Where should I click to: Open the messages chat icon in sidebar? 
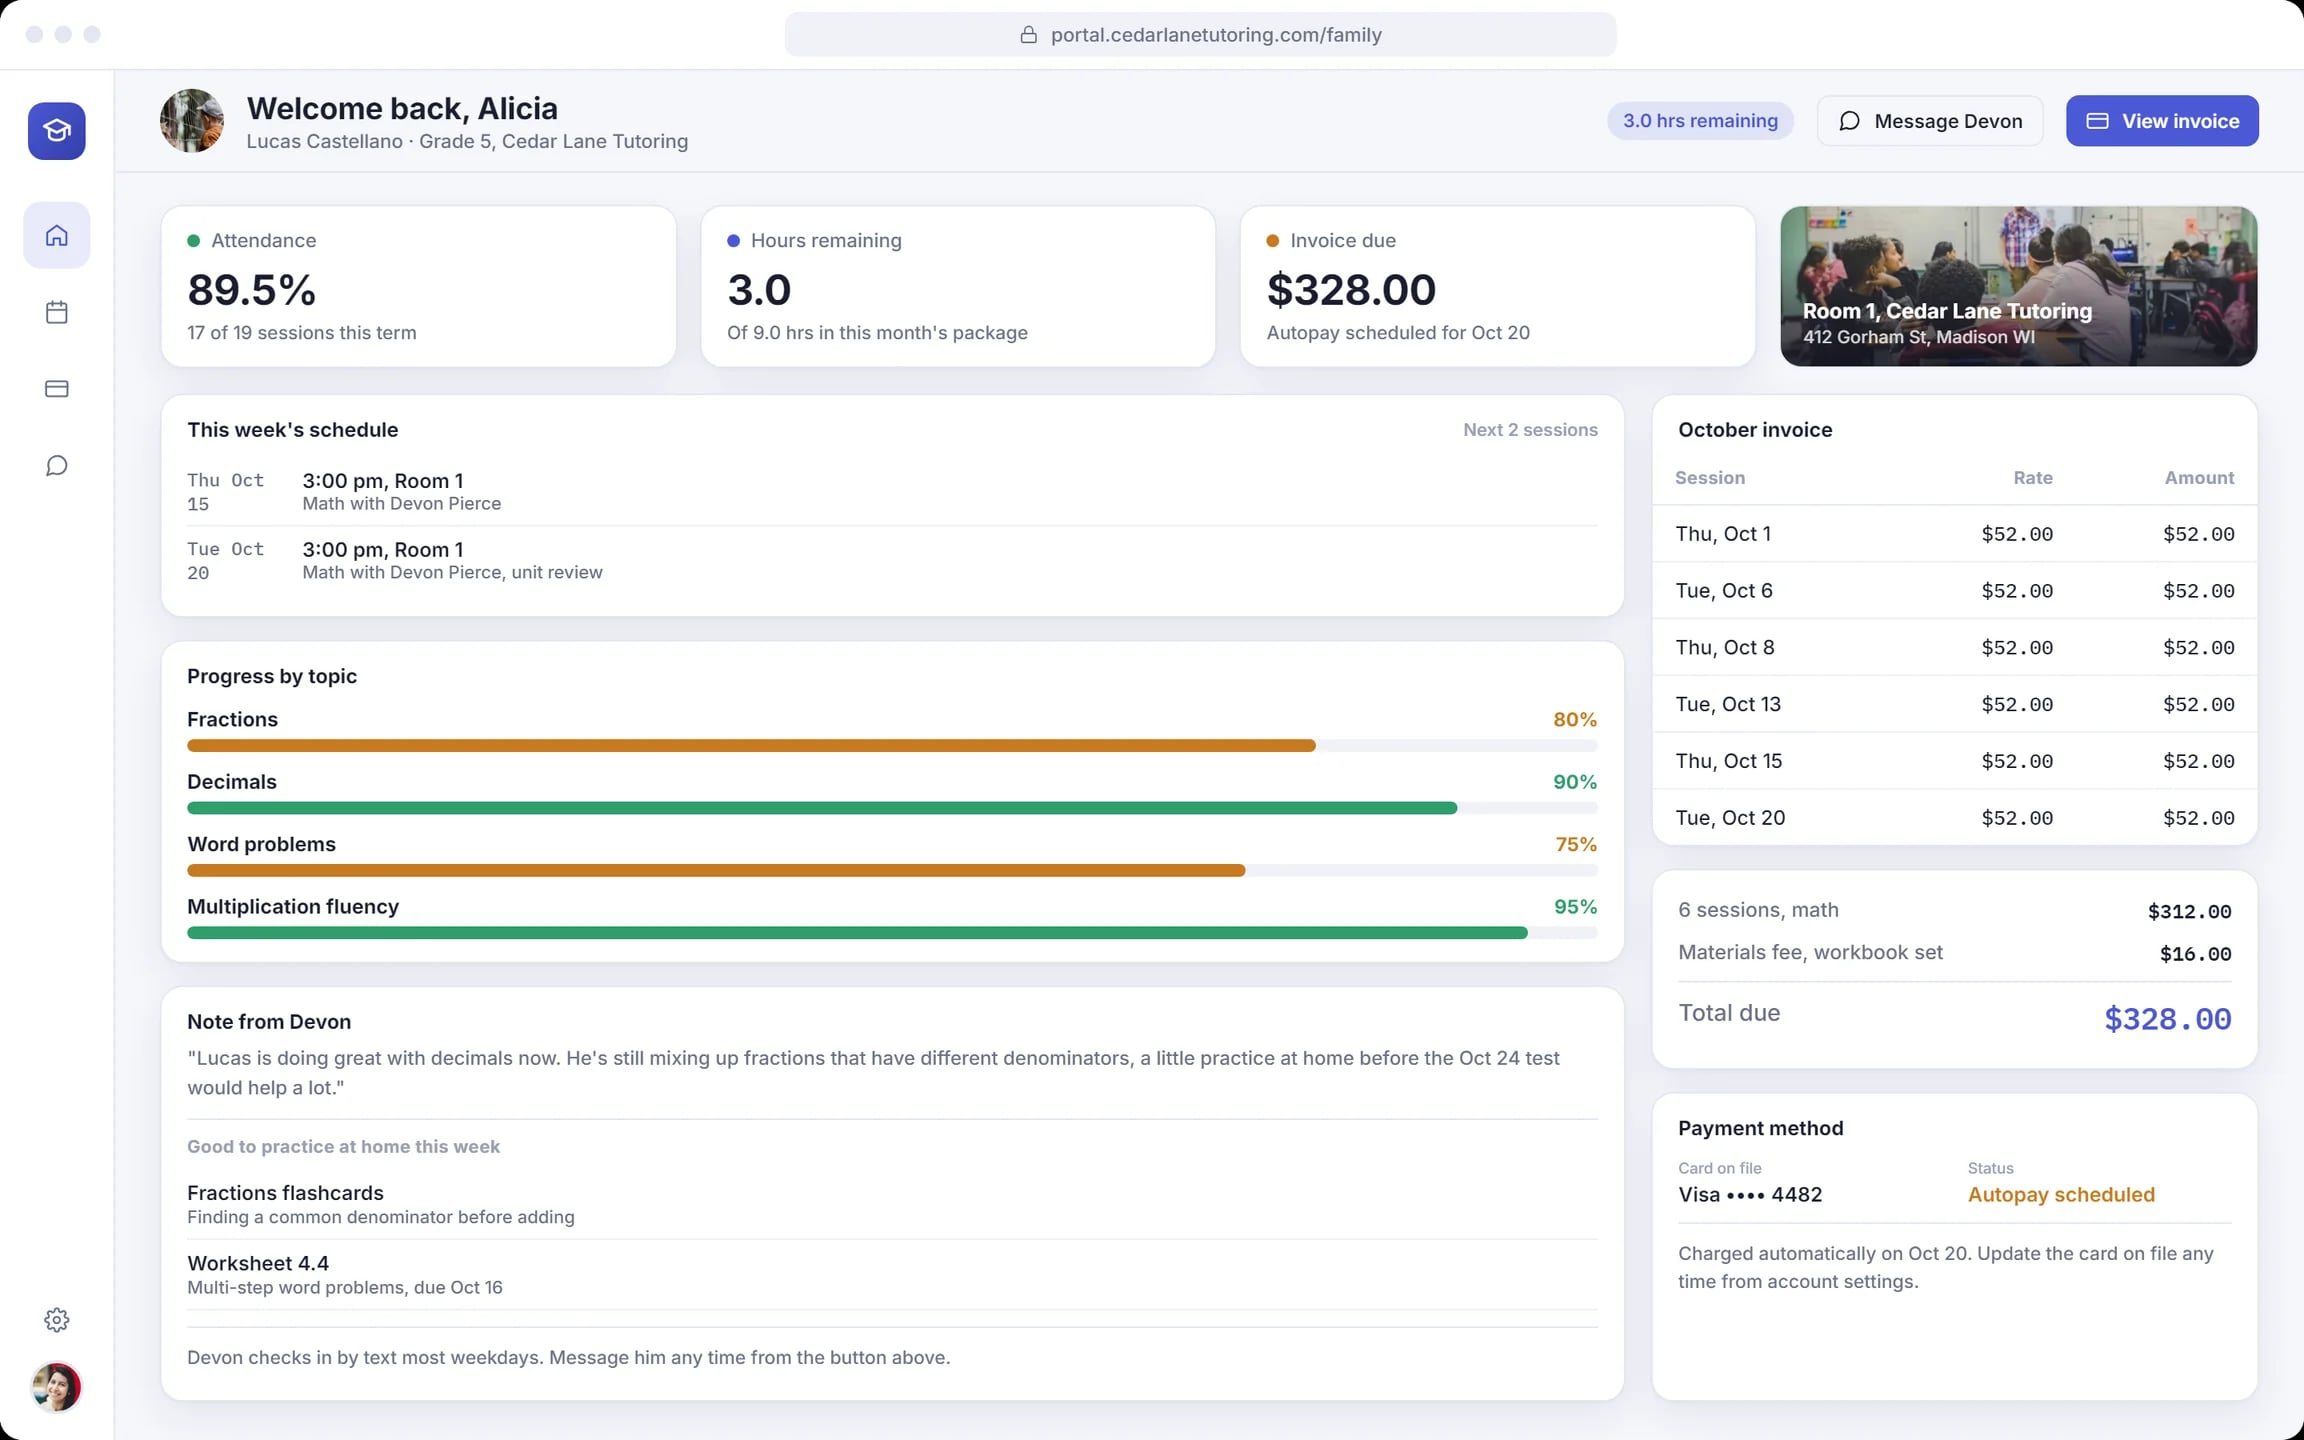click(x=57, y=466)
